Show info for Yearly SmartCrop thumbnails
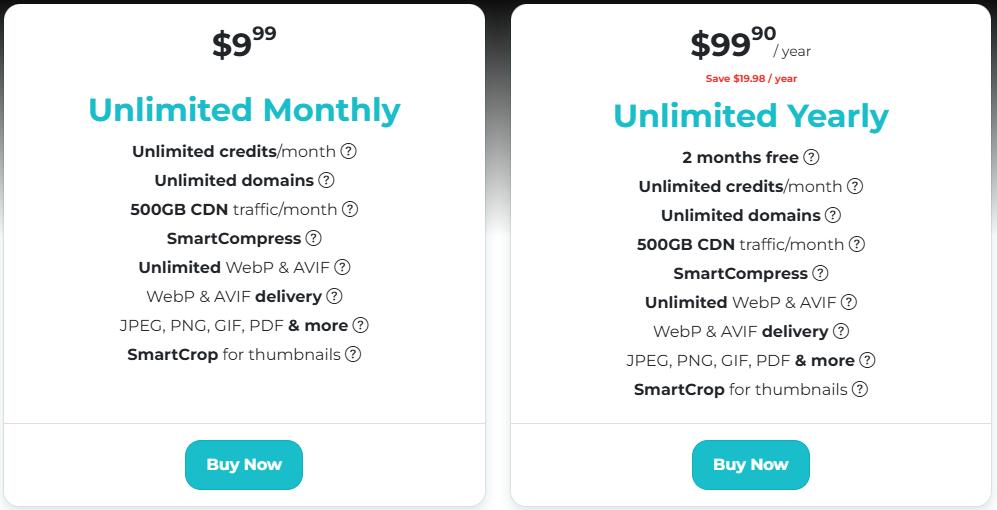Viewport: 997px width, 510px height. [860, 390]
